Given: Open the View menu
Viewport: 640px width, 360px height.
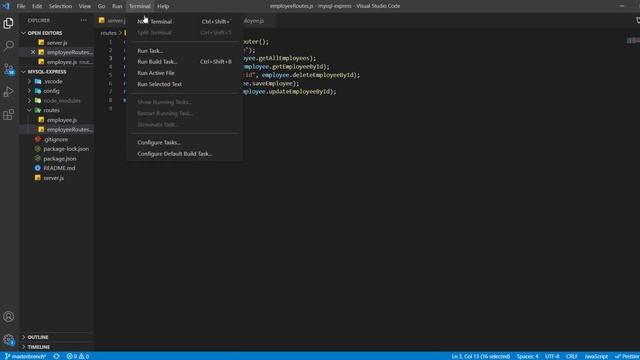Looking at the screenshot, I should tap(84, 6).
